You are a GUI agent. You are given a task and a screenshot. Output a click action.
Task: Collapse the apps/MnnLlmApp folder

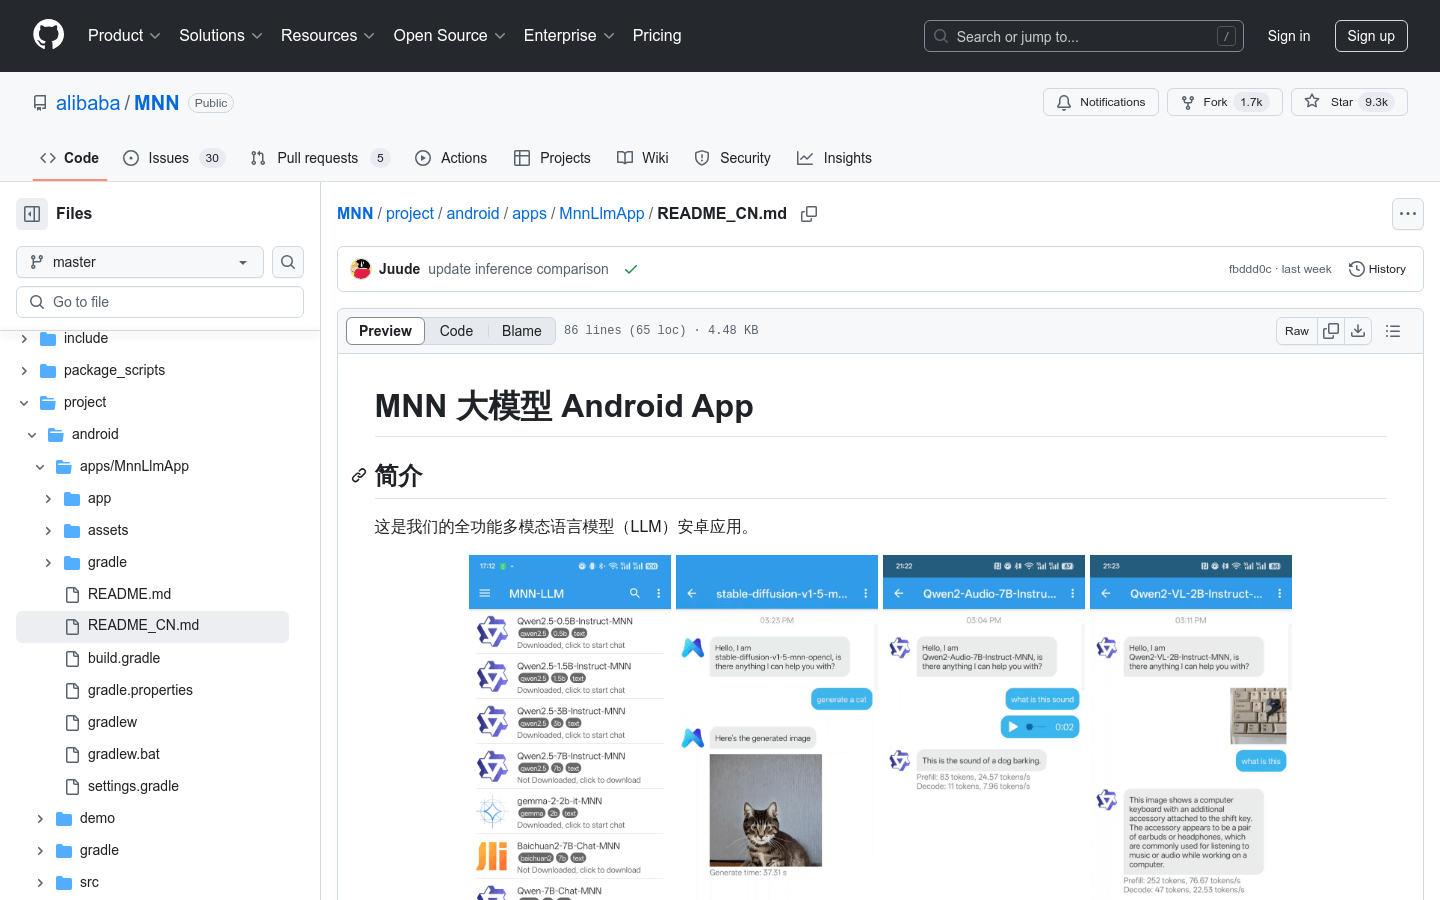40,466
